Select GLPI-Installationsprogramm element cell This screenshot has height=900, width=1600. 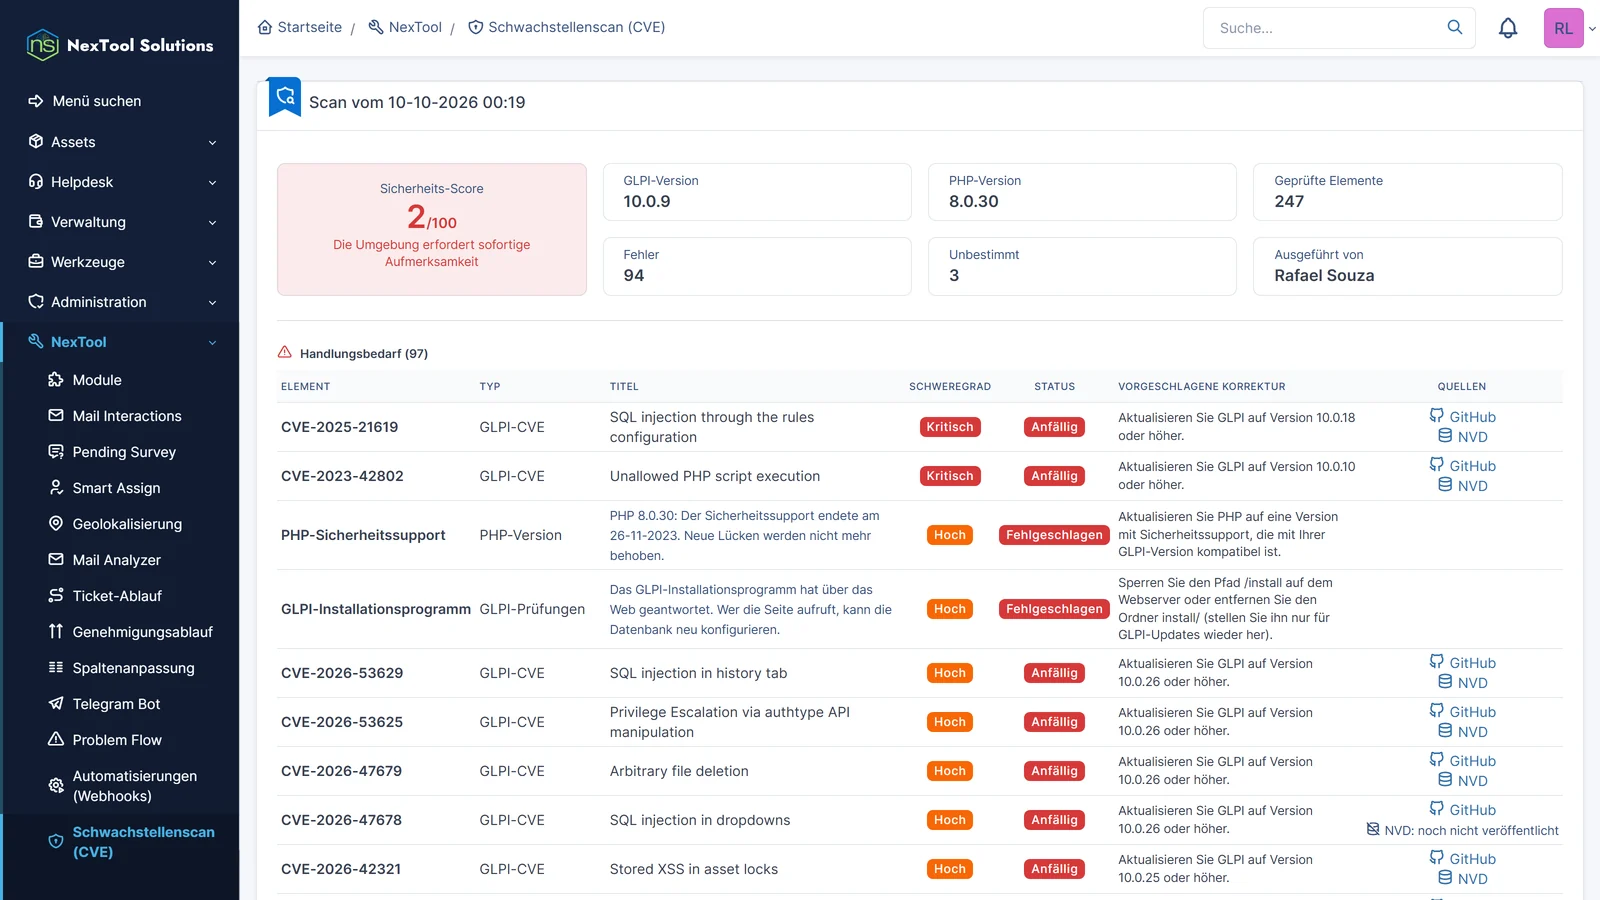pos(376,609)
